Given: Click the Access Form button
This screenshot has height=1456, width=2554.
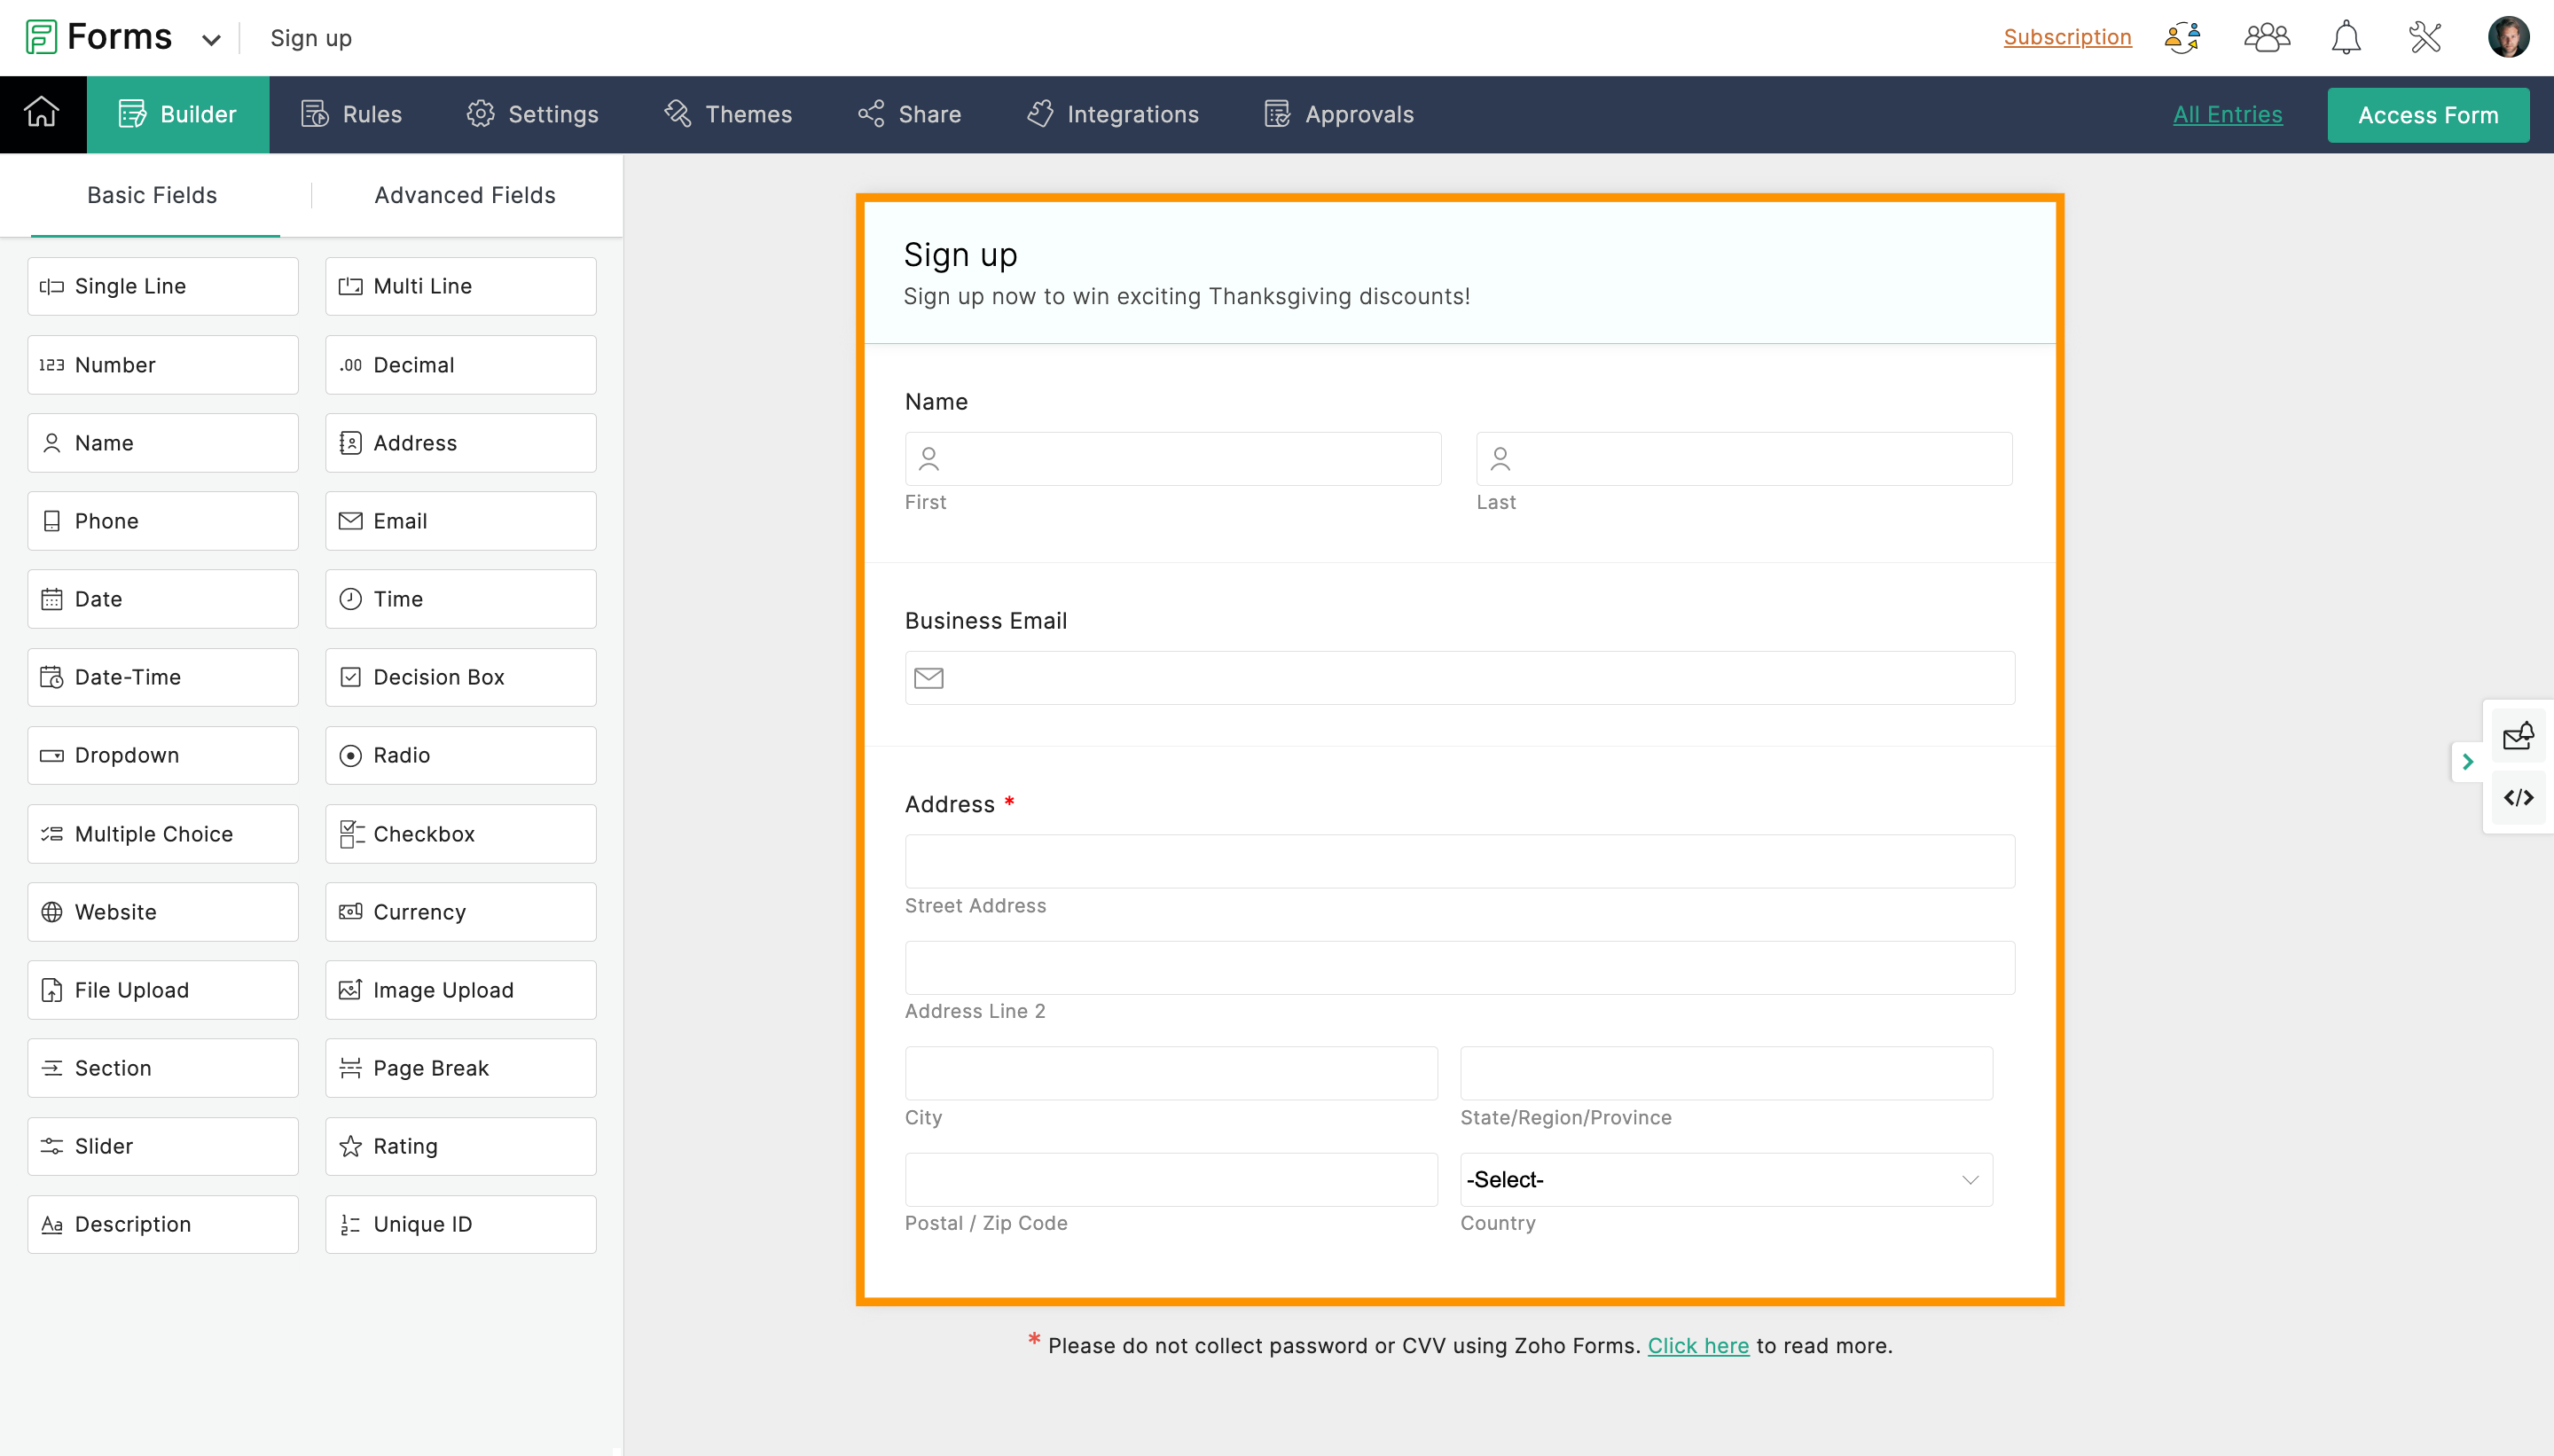Looking at the screenshot, I should [x=2428, y=114].
